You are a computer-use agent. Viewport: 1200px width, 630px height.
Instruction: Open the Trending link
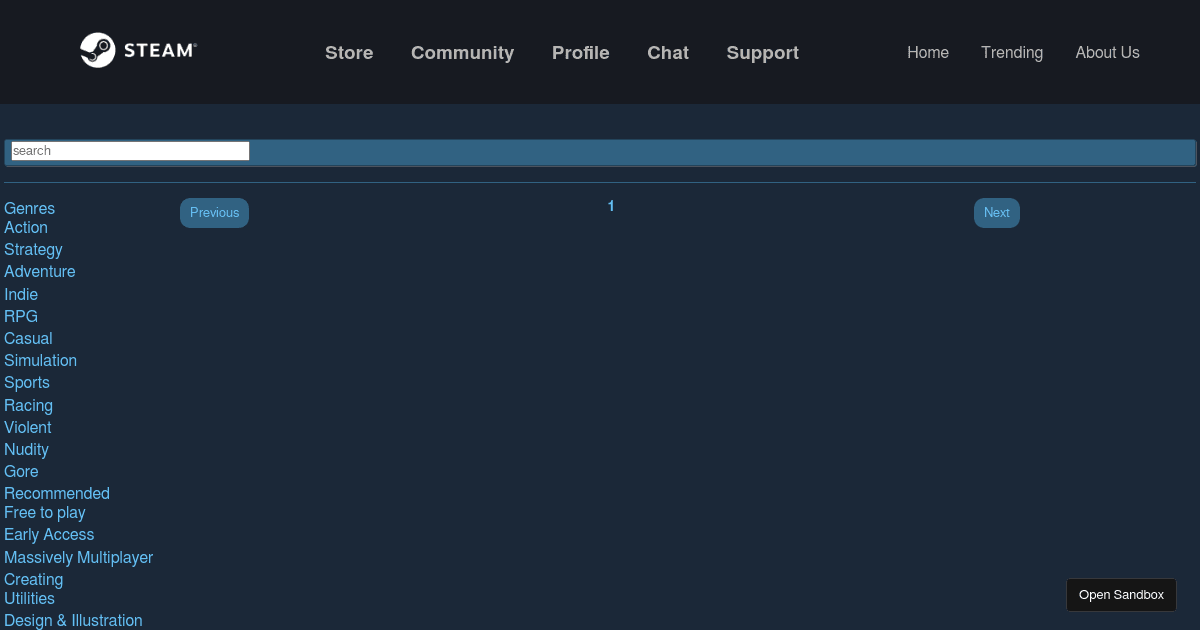[1012, 52]
